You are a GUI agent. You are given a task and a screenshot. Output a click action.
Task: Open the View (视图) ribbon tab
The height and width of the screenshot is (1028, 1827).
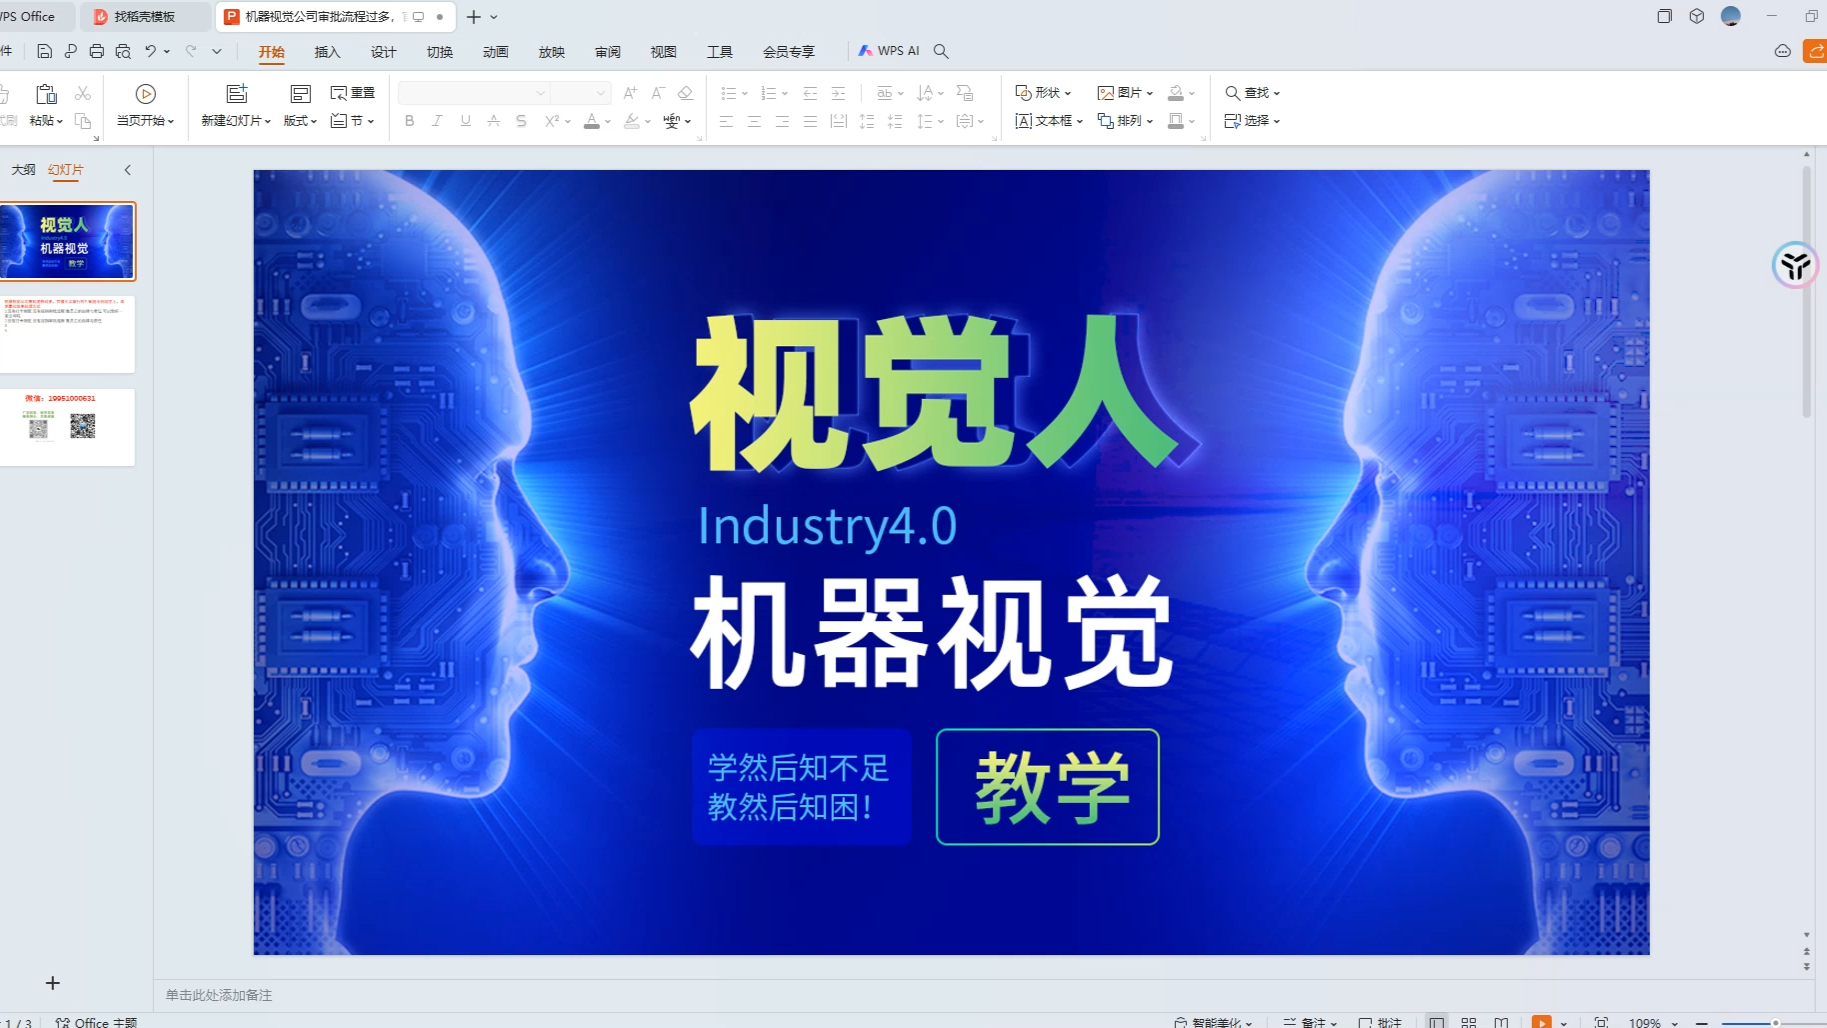pyautogui.click(x=663, y=52)
